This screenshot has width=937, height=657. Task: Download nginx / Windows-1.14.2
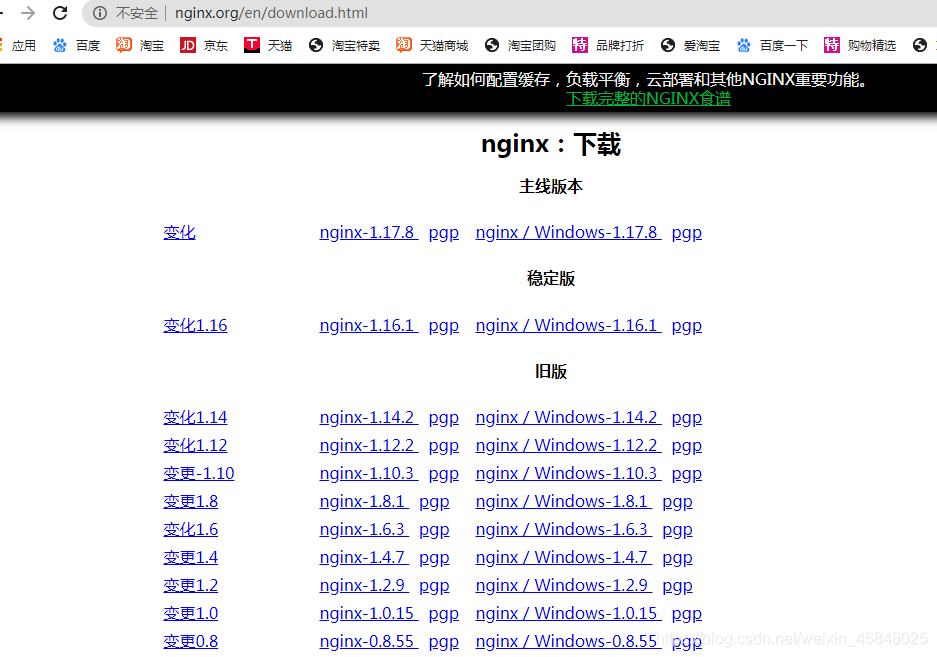568,417
